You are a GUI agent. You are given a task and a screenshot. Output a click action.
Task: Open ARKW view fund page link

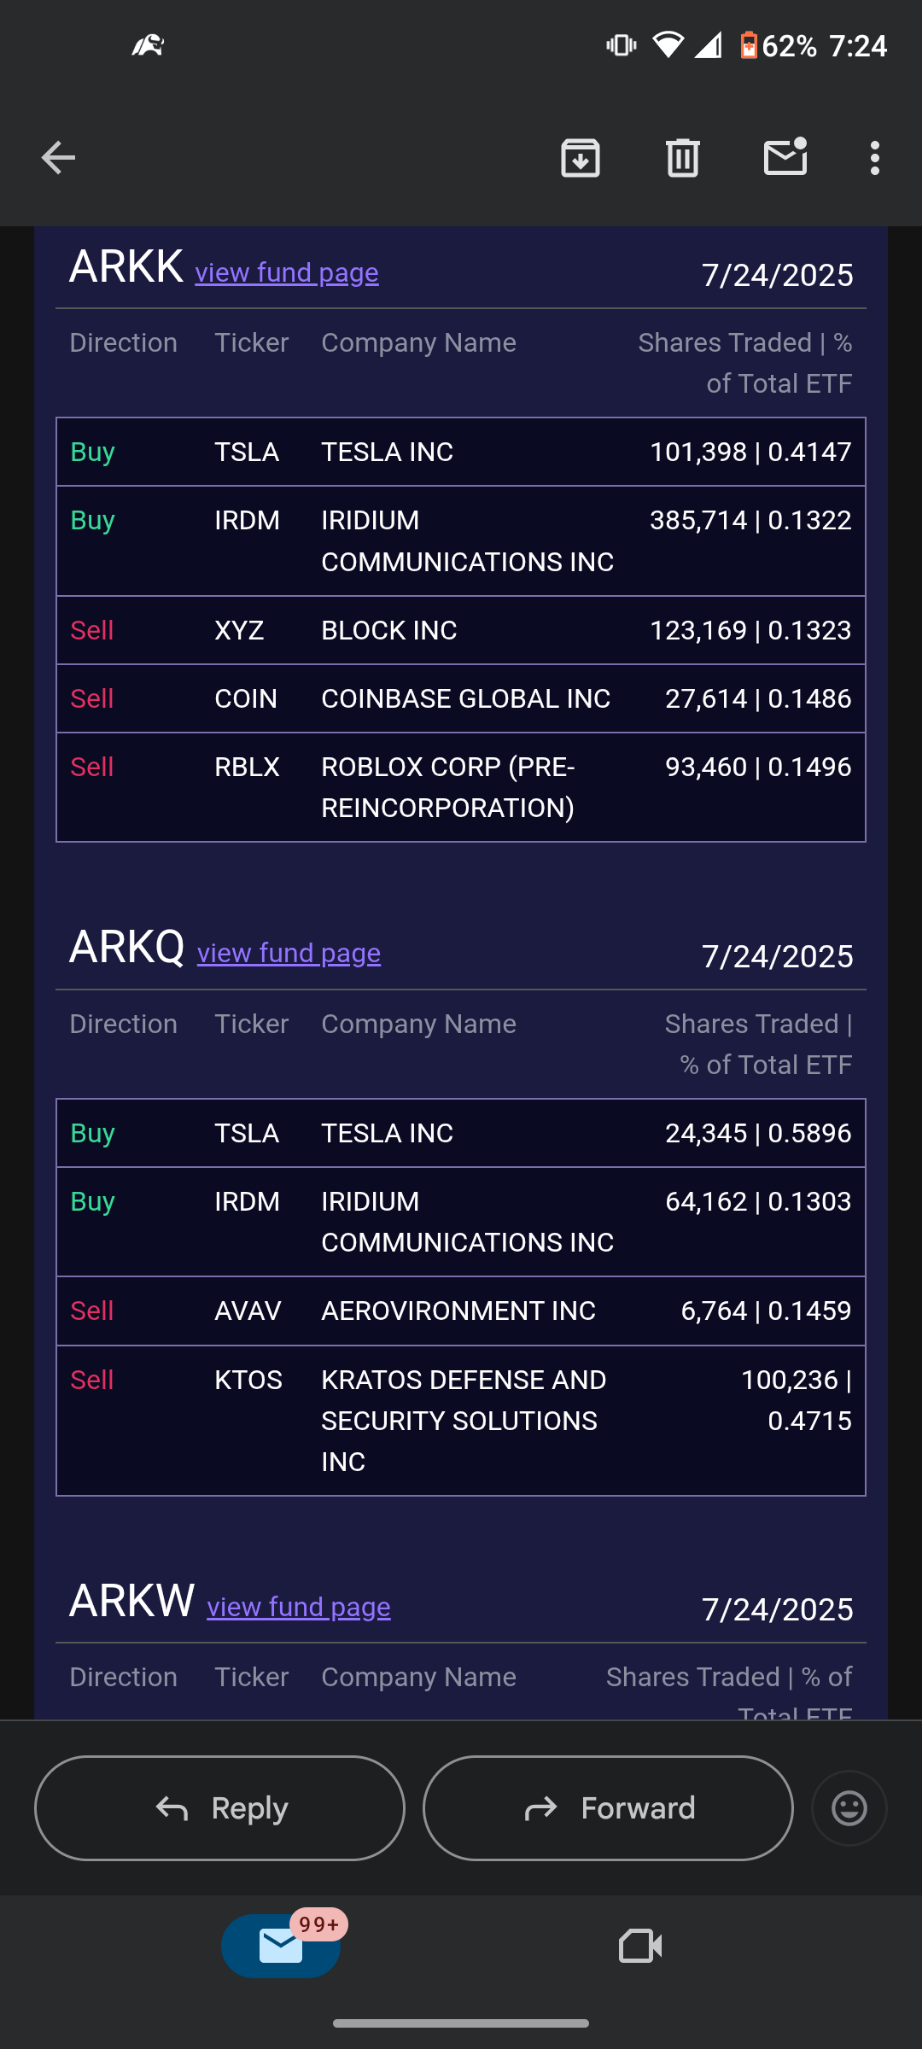click(x=299, y=1607)
